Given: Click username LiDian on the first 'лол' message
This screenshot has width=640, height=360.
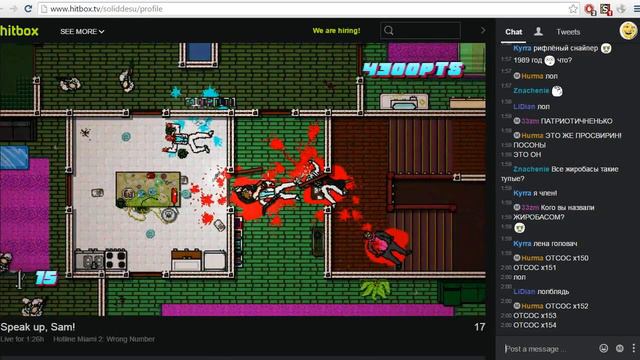Looking at the screenshot, I should click(524, 107).
